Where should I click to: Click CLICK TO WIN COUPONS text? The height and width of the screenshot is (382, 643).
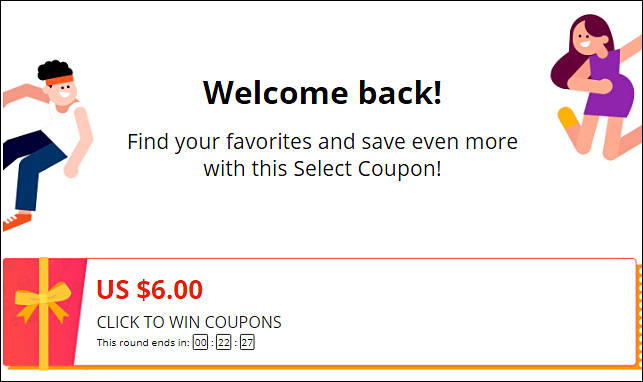[x=189, y=322]
